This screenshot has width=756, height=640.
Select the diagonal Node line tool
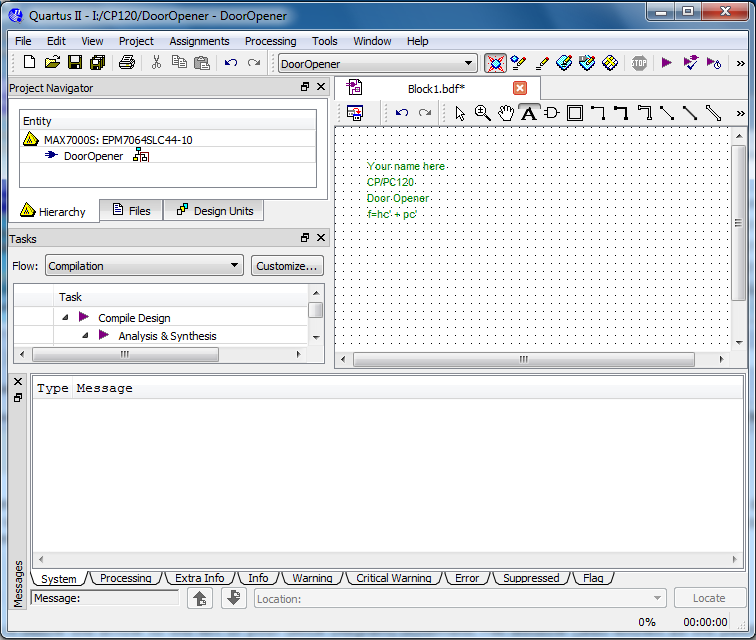667,113
